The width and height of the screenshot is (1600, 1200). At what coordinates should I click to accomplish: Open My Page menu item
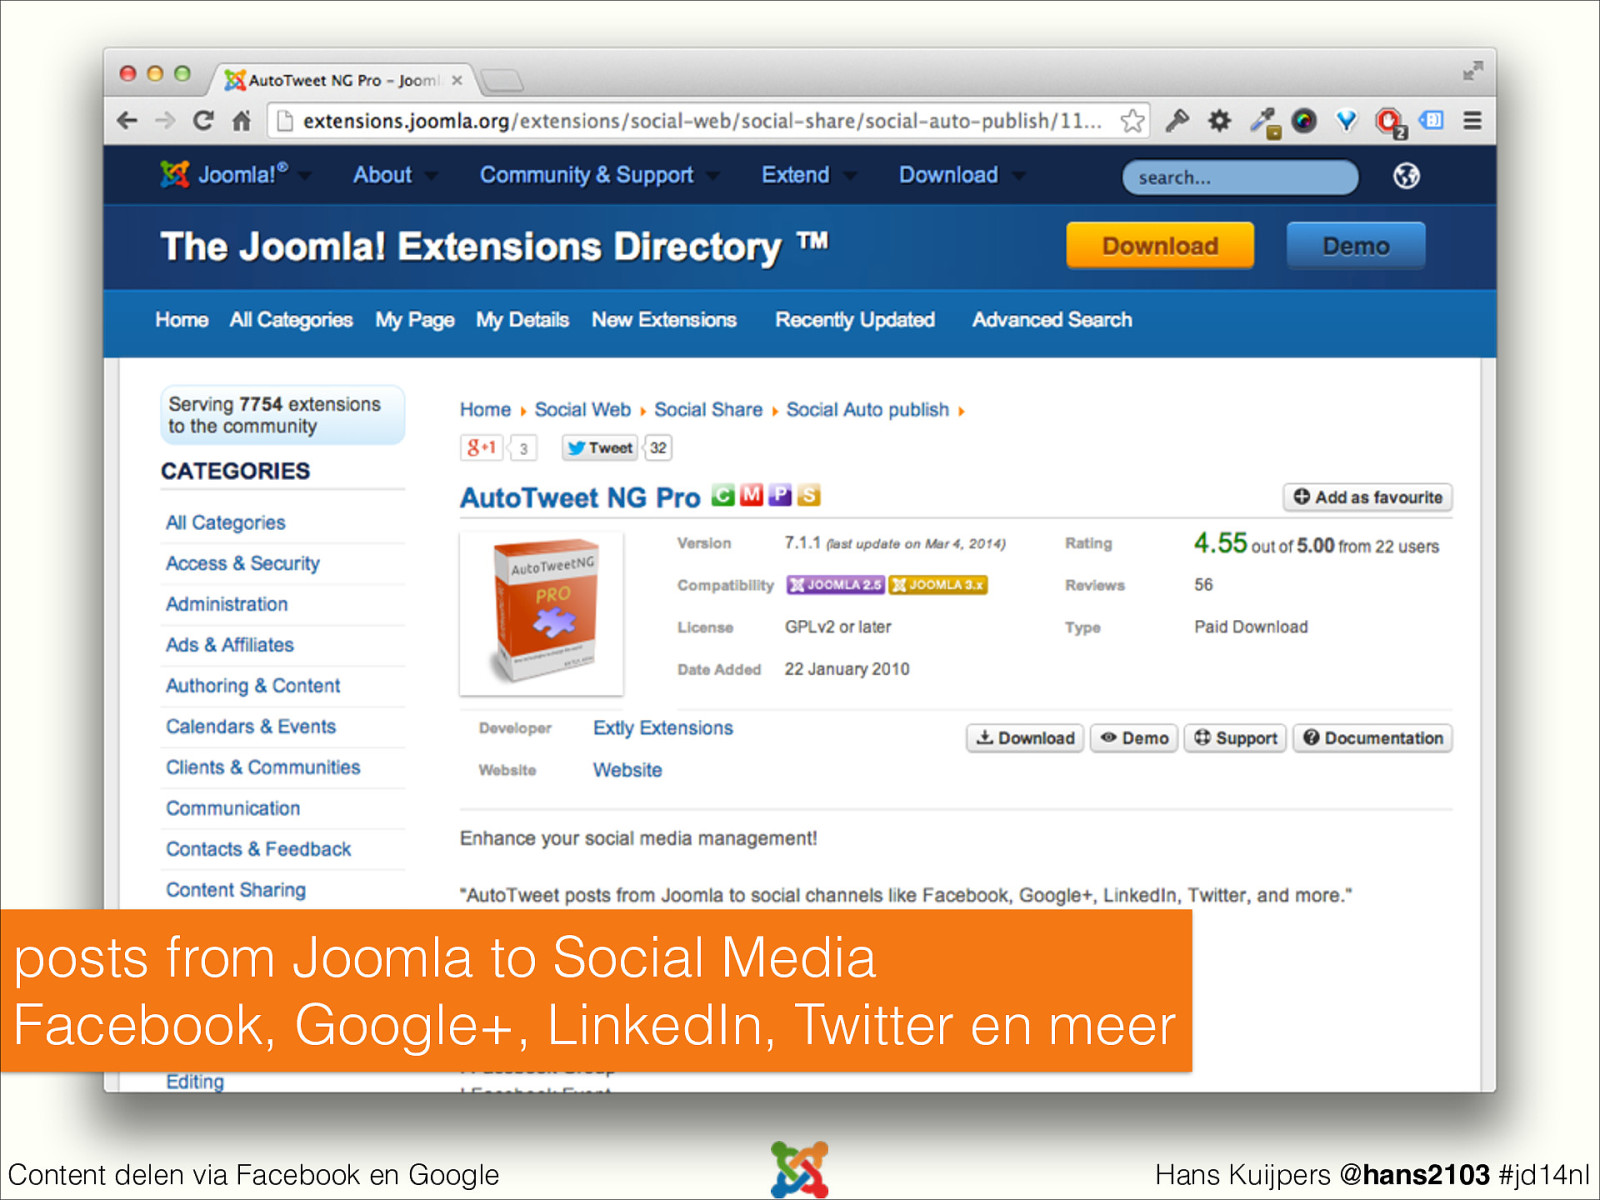point(415,320)
